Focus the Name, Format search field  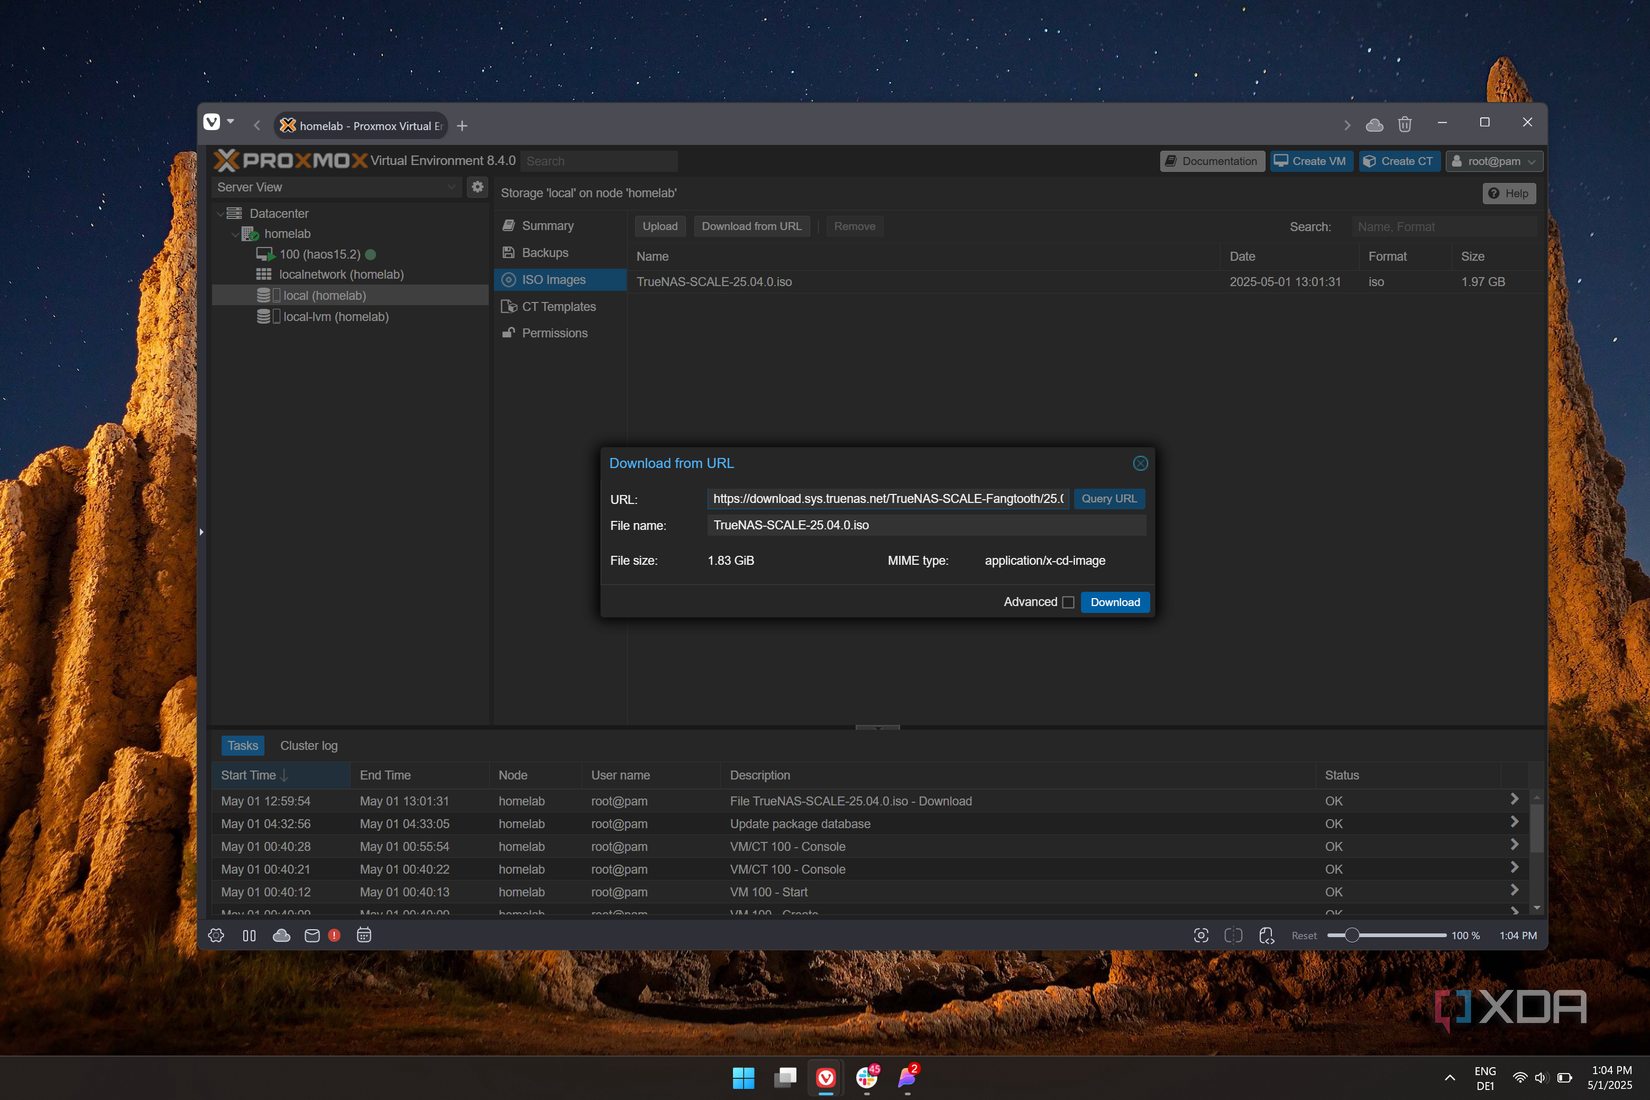1444,227
